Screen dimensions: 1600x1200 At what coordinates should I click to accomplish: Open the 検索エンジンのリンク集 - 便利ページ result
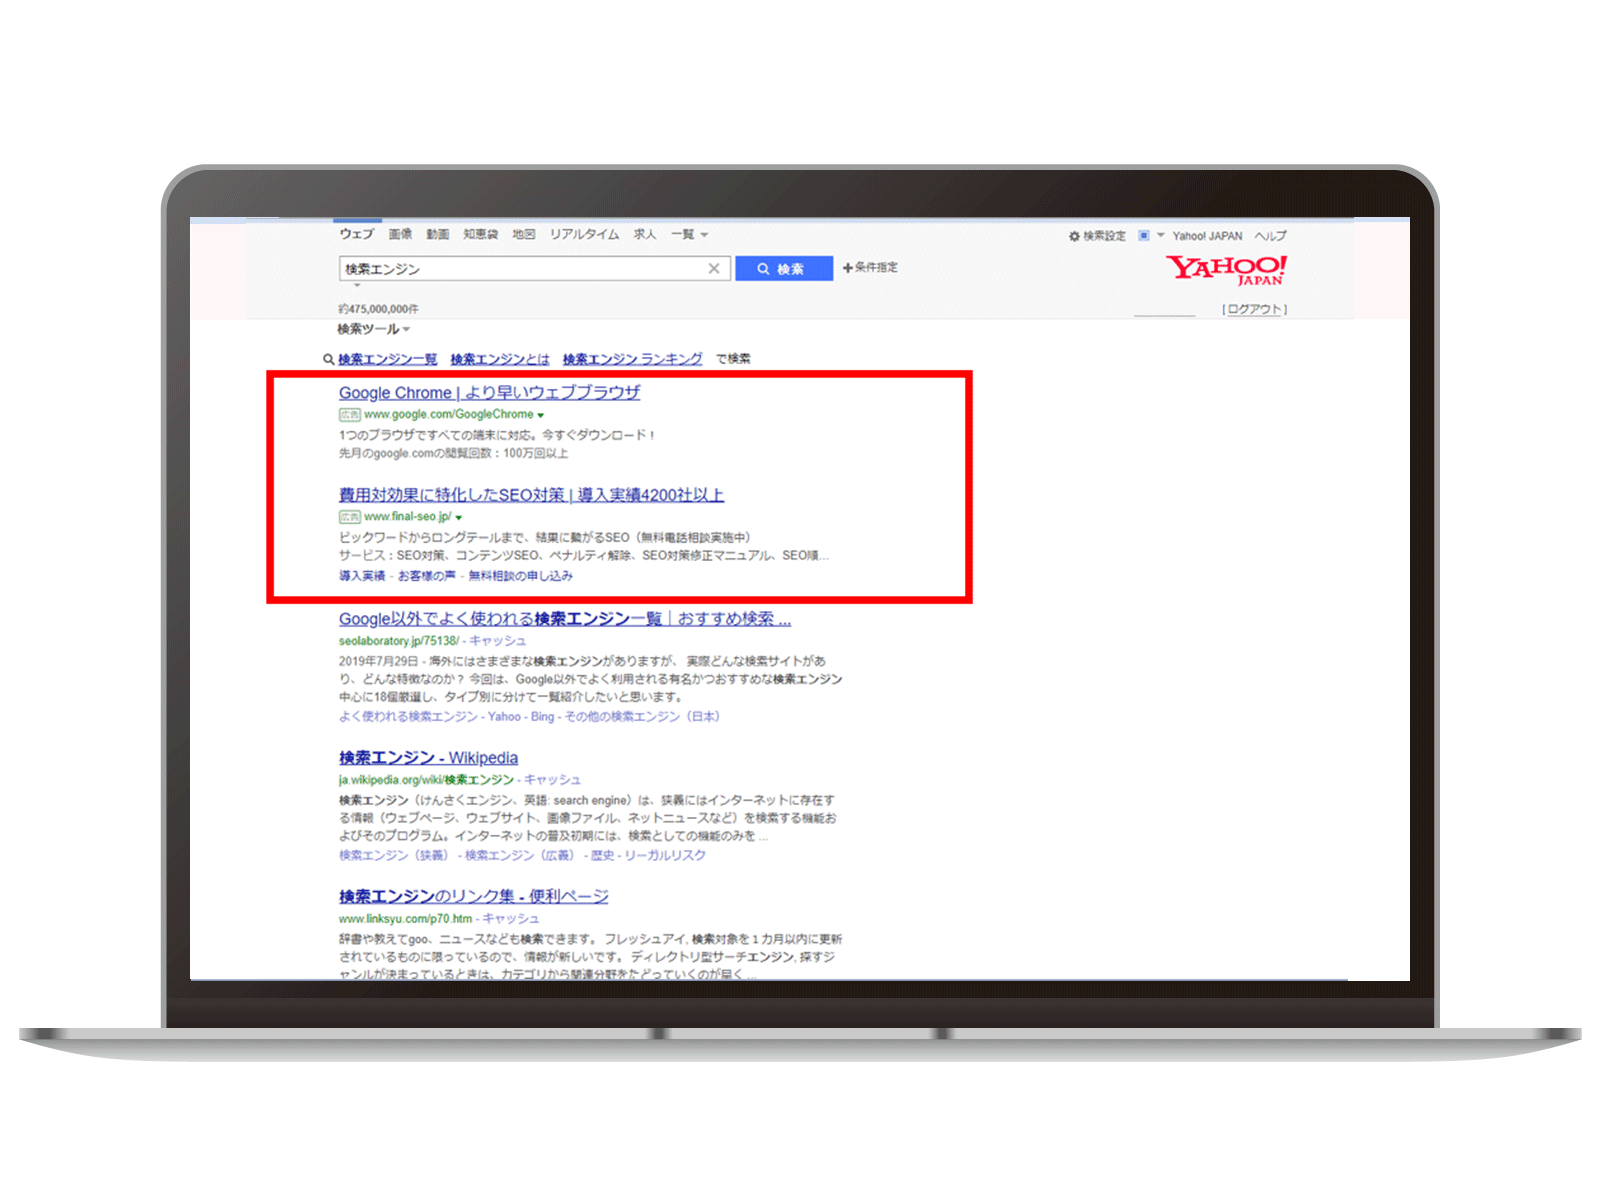coord(473,897)
